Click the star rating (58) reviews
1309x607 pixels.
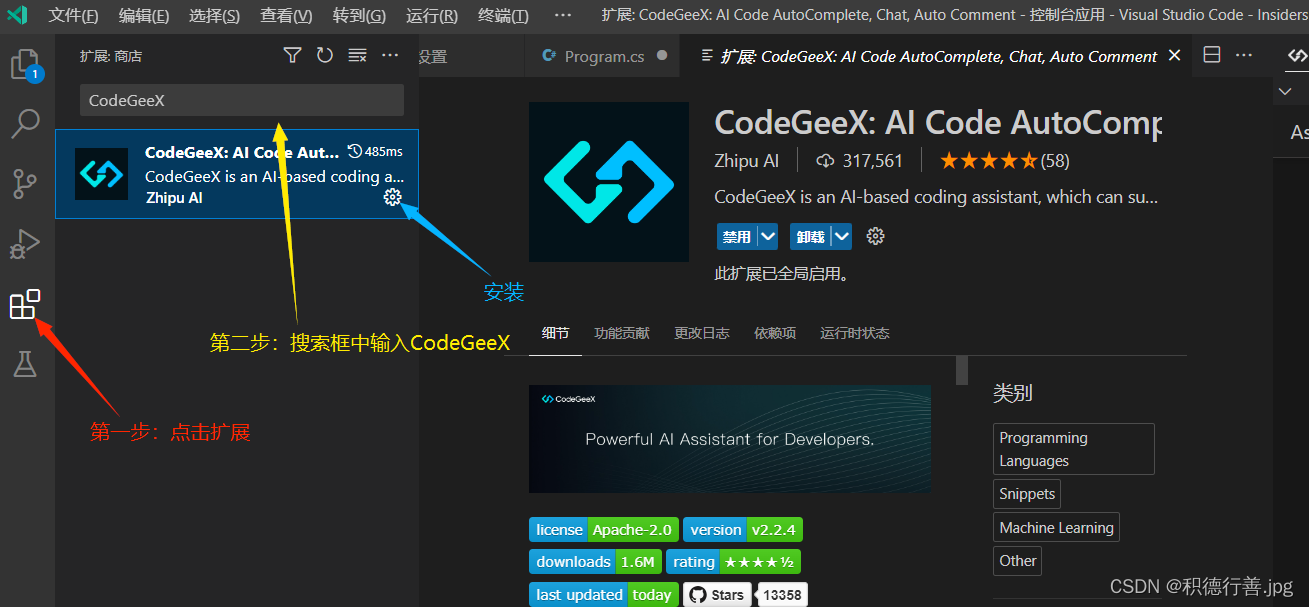[1004, 160]
